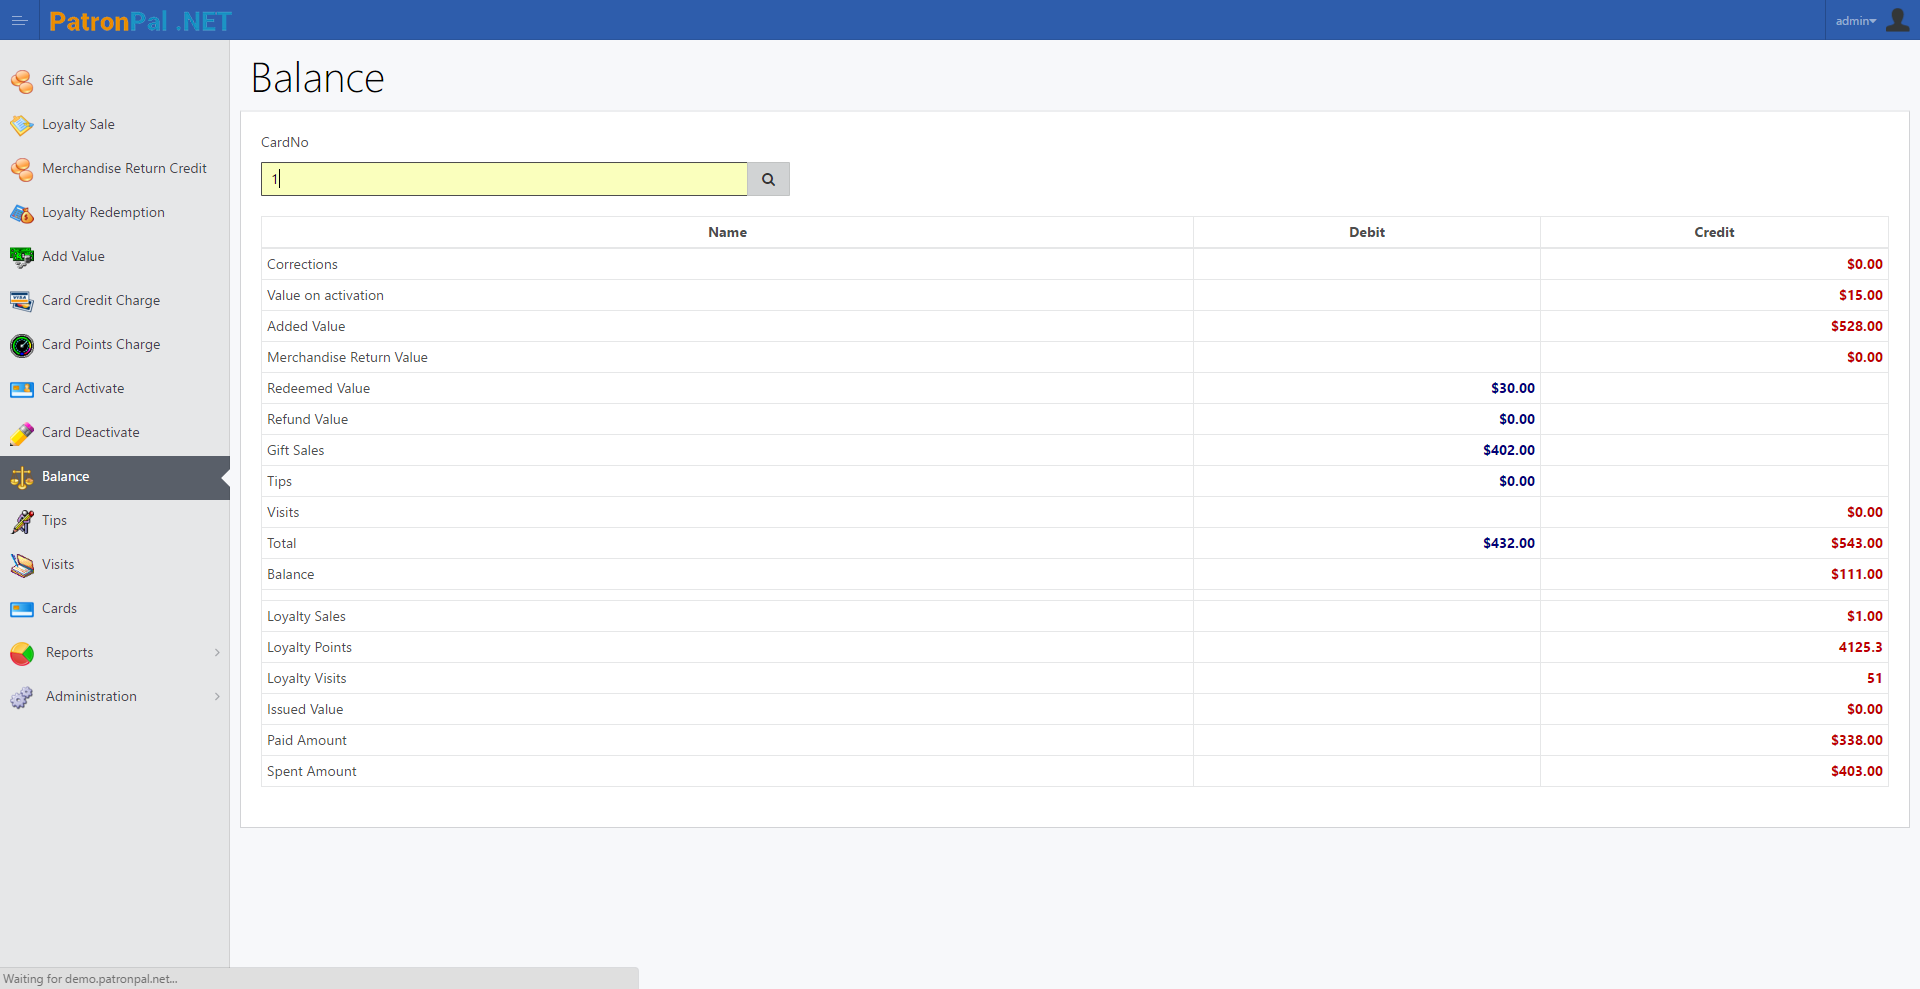Click the Loyalty Sales $1.00 value

click(x=1864, y=616)
